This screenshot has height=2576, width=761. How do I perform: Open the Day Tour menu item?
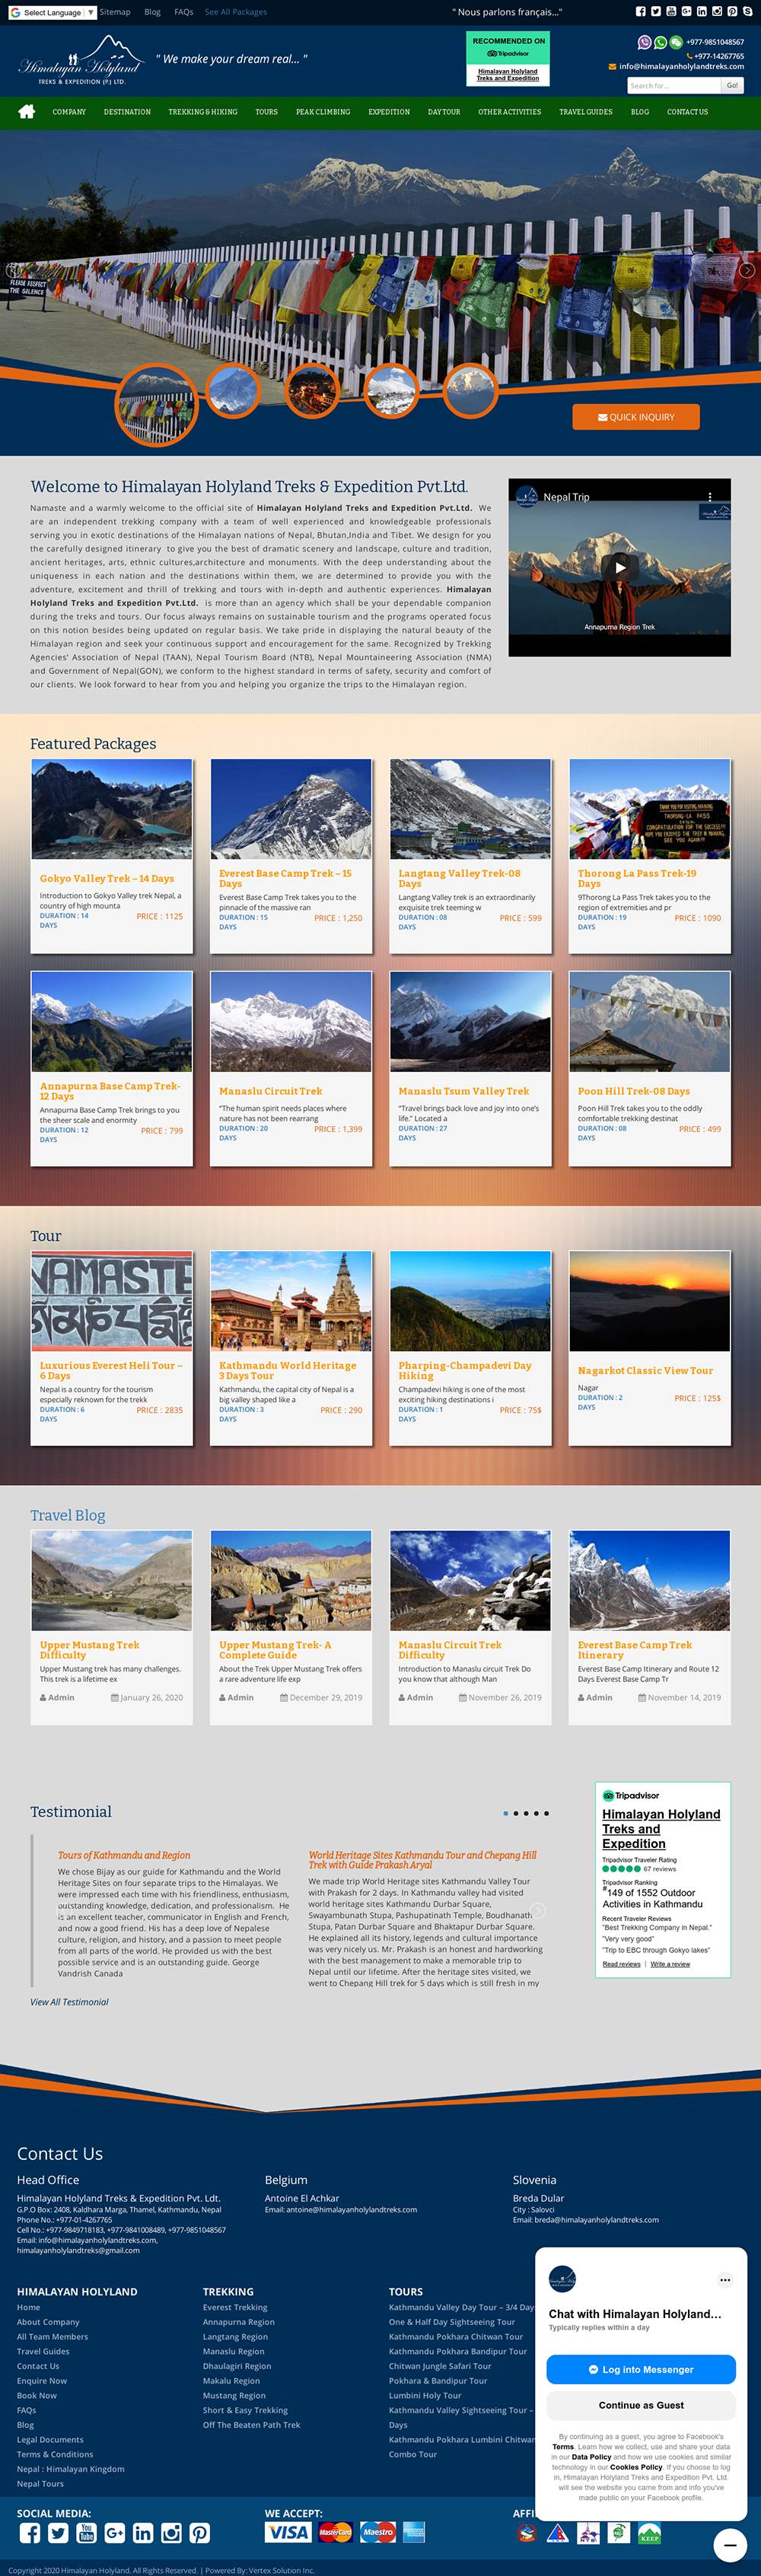coord(444,112)
